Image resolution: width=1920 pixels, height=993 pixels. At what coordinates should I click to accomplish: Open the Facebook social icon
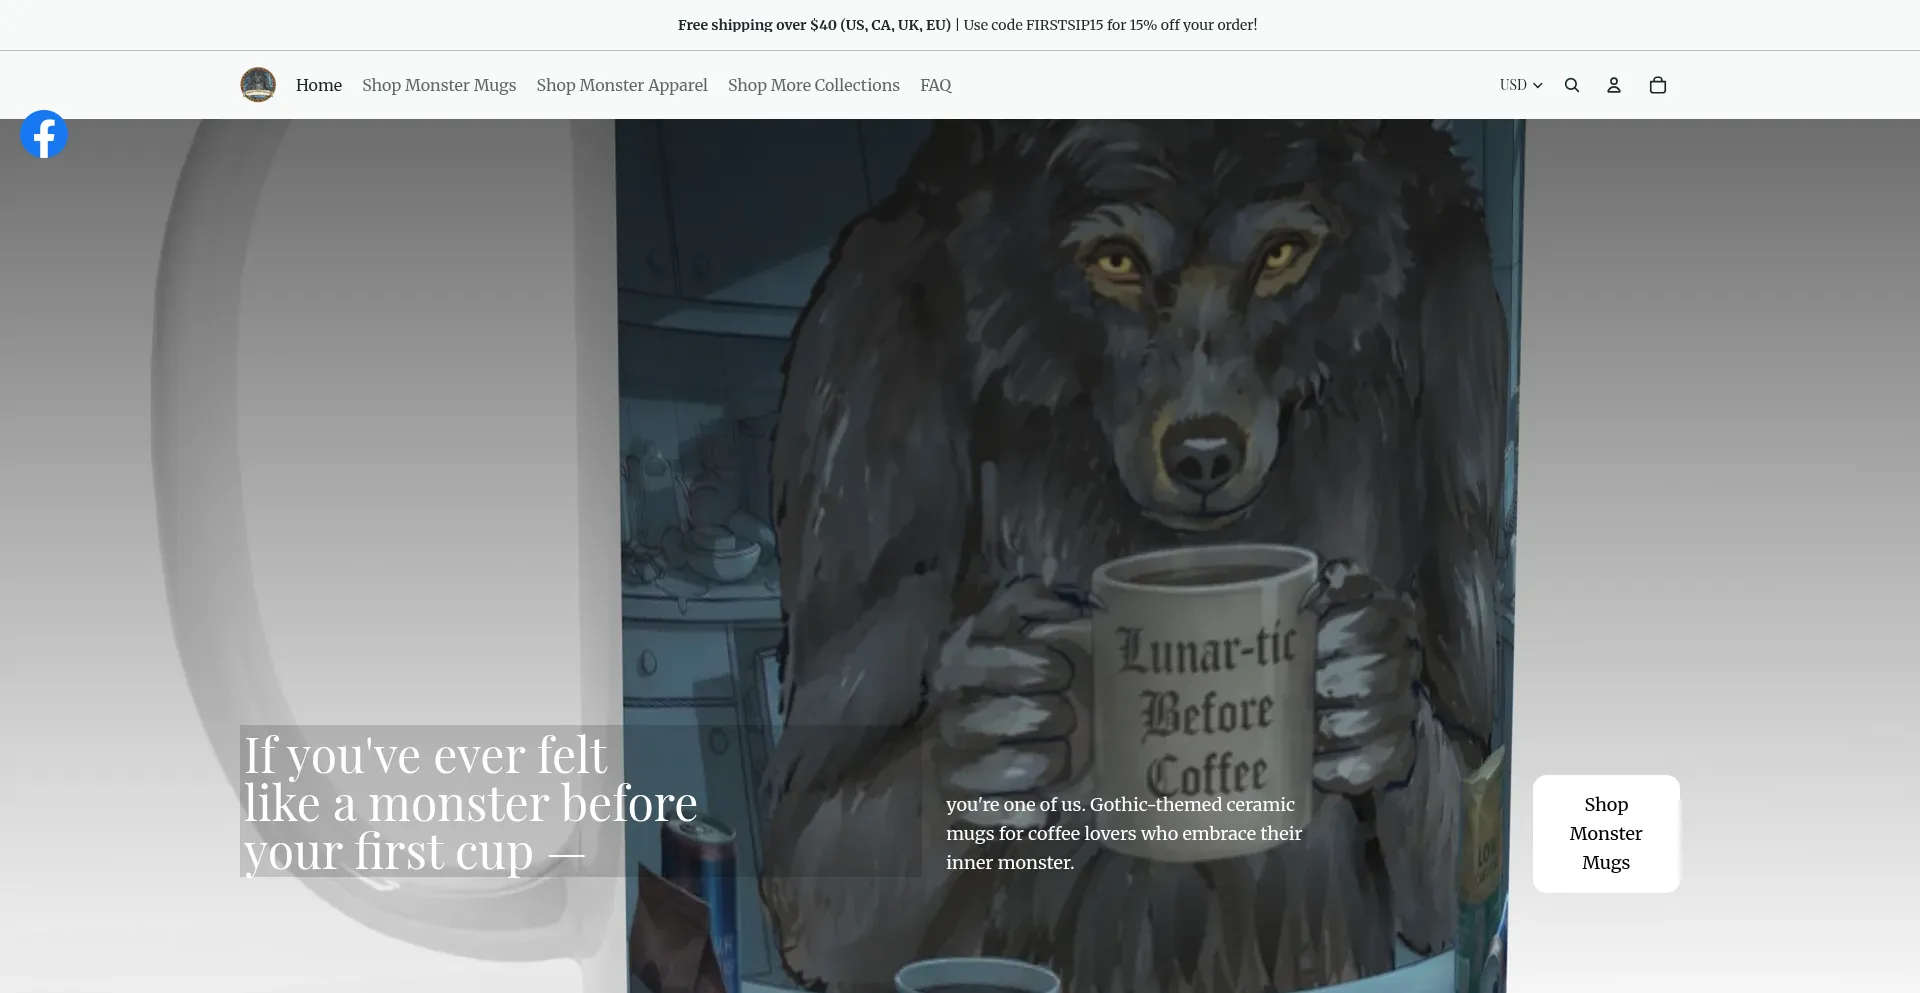[x=44, y=134]
